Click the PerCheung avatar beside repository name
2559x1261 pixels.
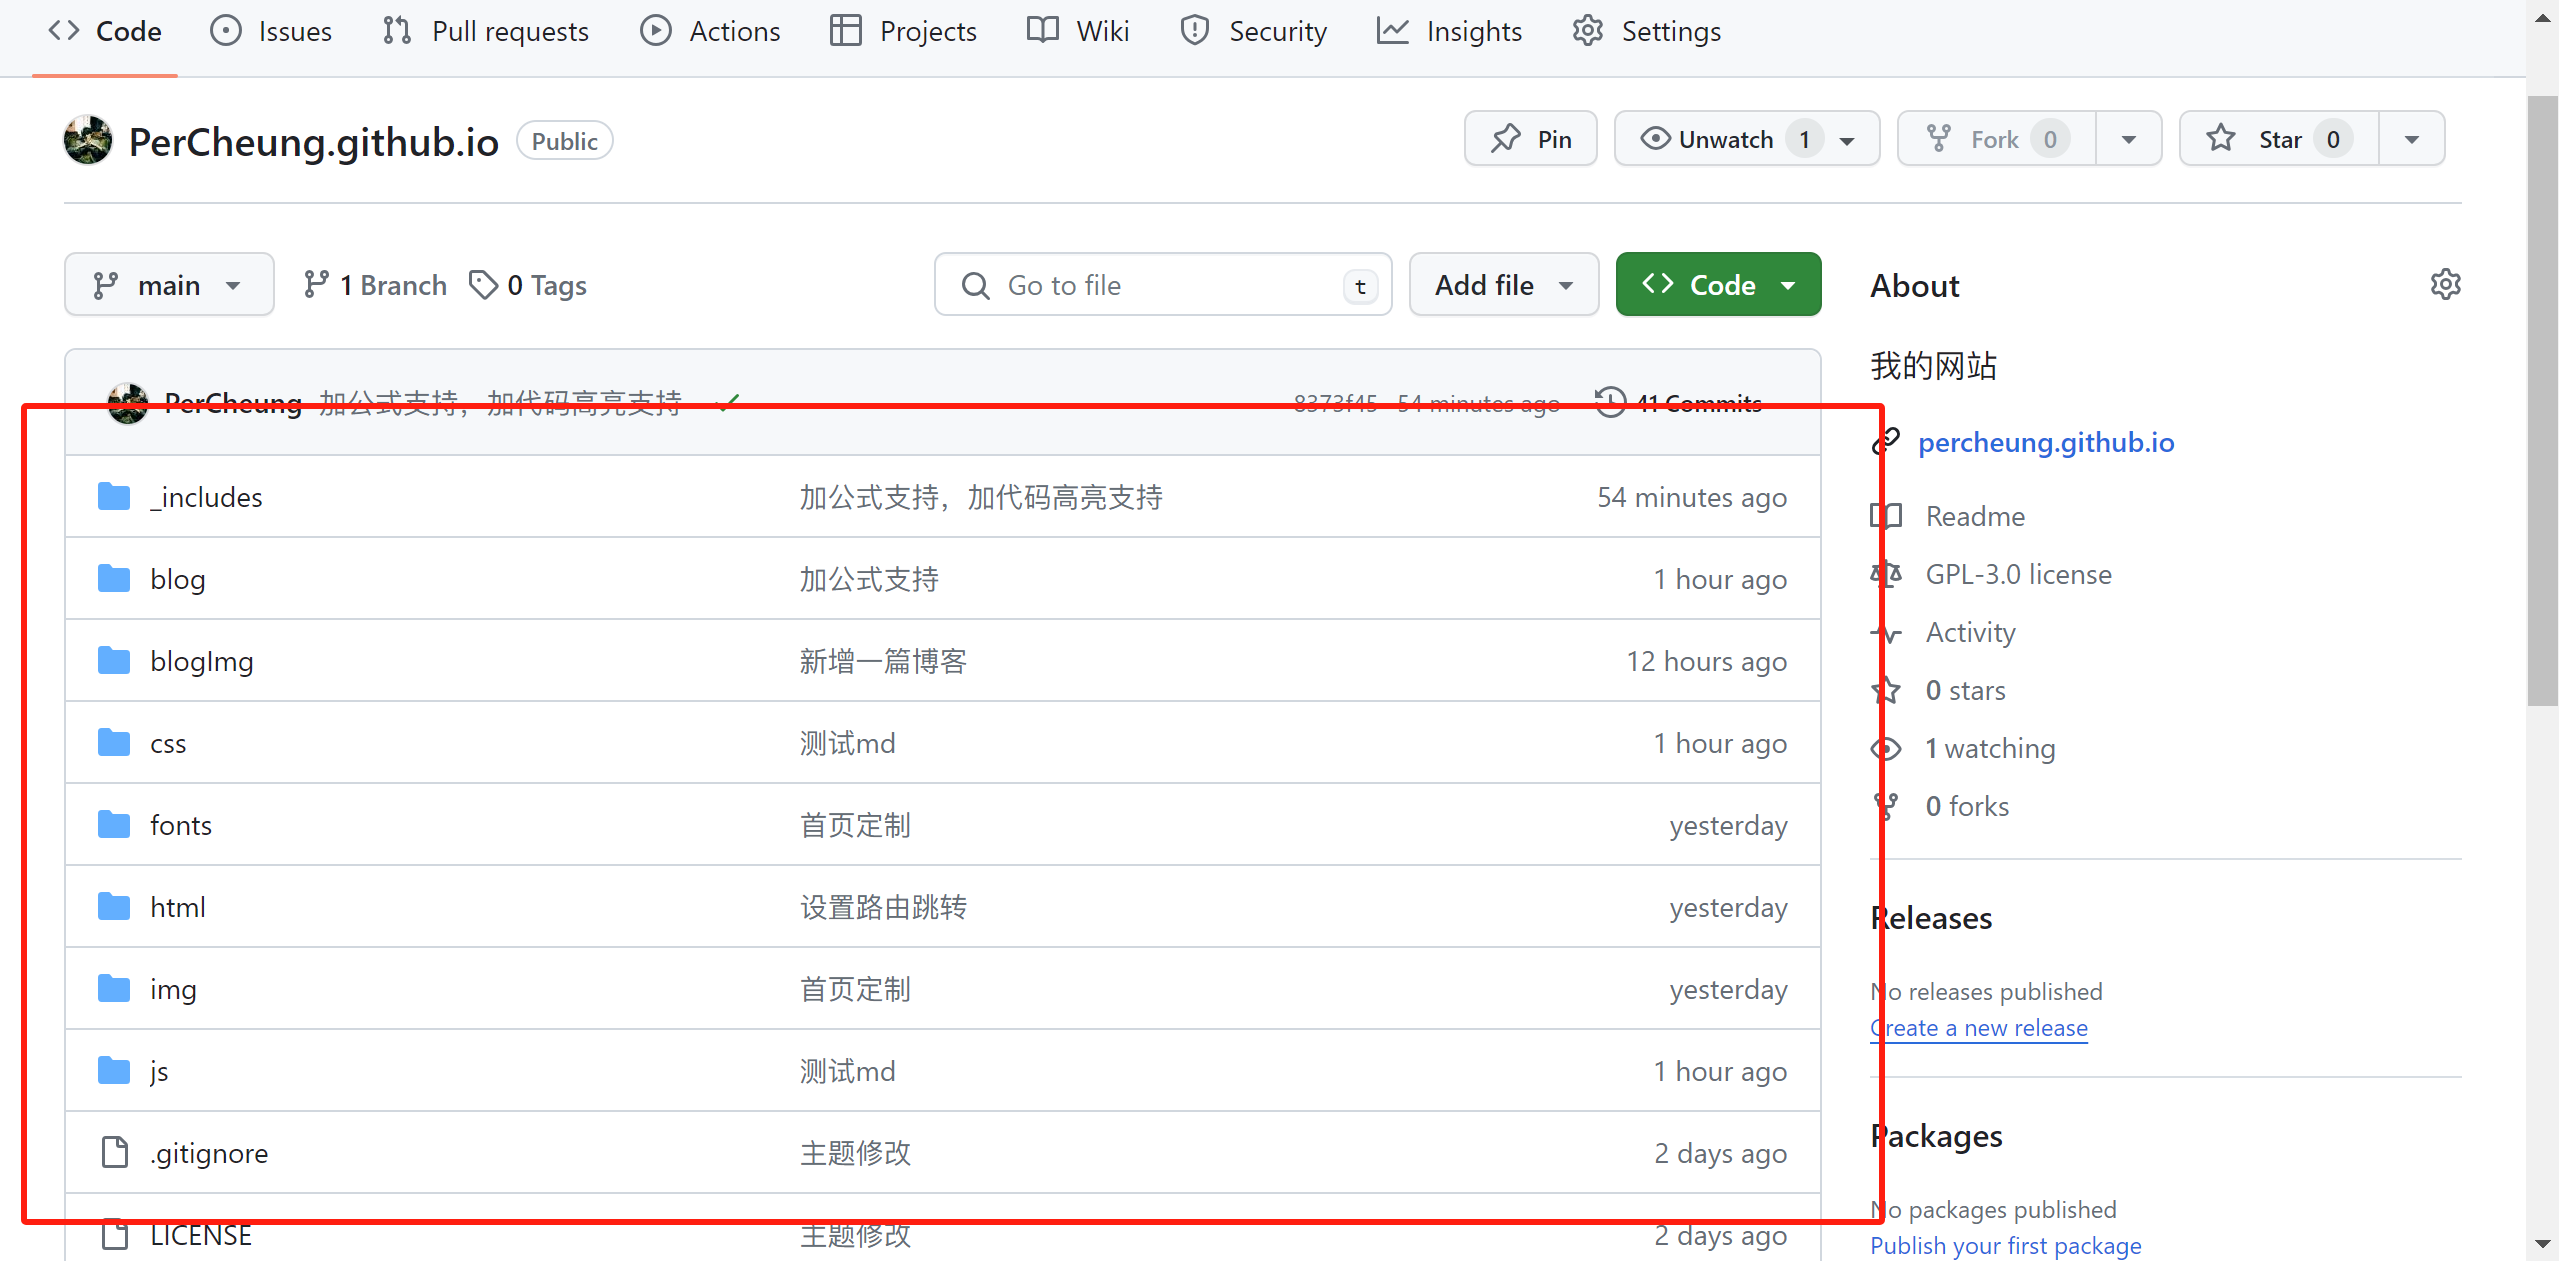(88, 140)
